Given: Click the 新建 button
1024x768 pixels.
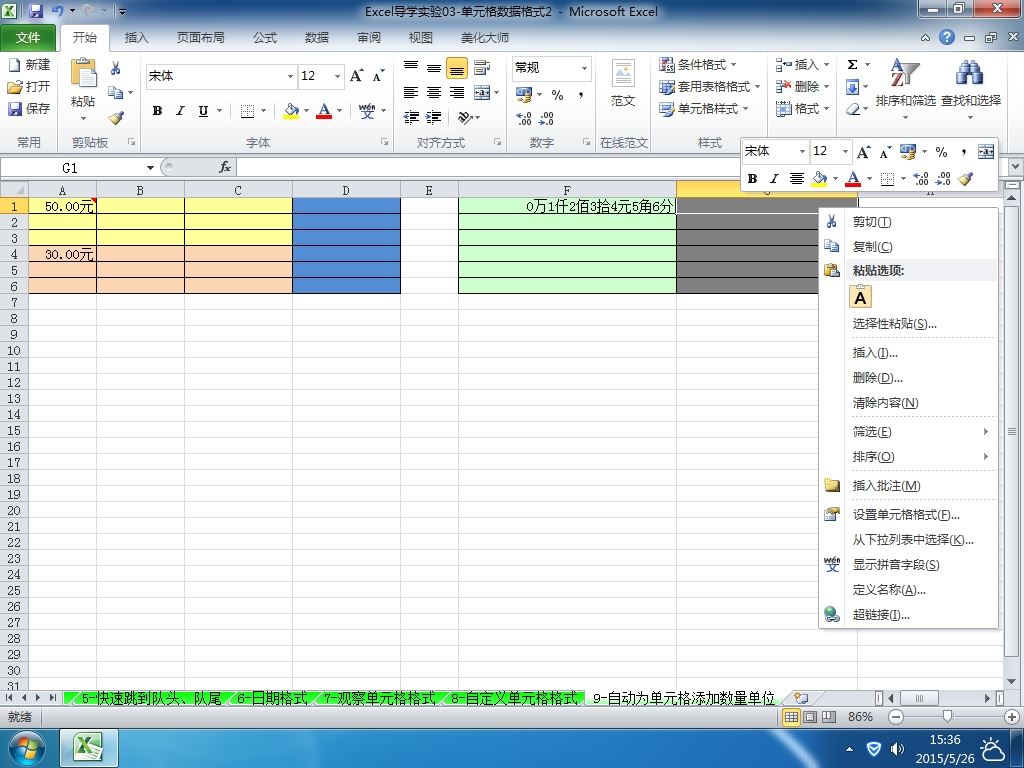Looking at the screenshot, I should coord(29,65).
